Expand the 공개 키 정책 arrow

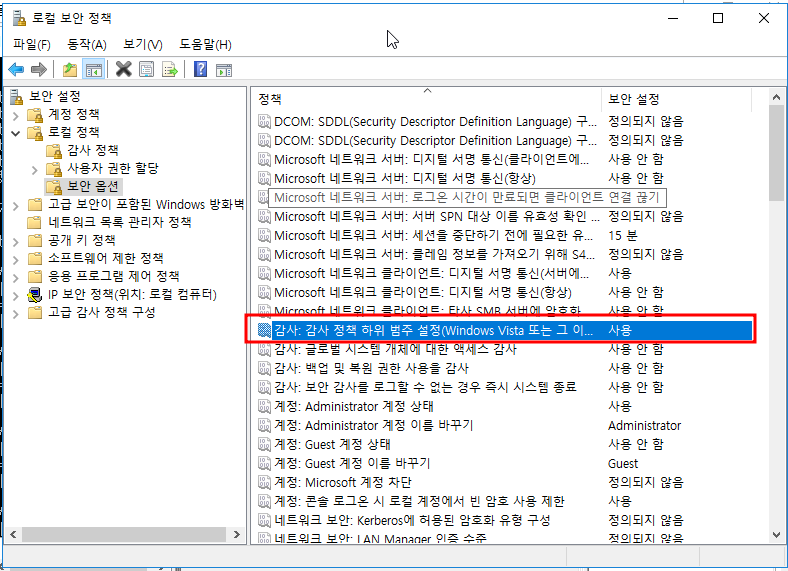16,242
